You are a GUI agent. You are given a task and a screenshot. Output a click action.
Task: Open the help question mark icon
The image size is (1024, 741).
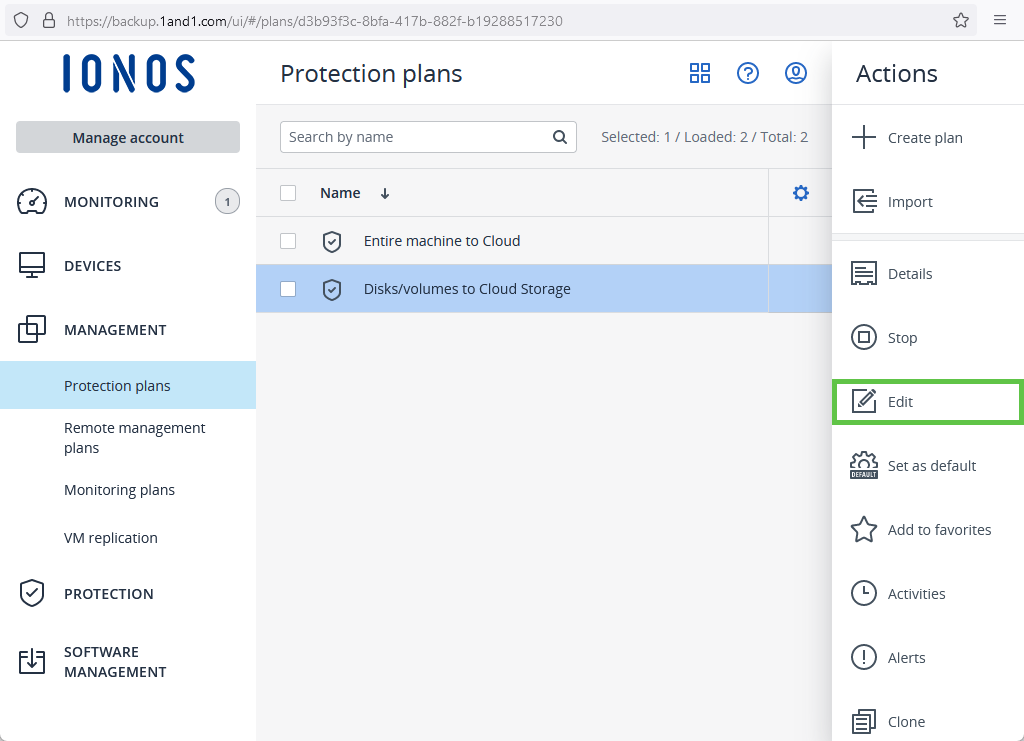coord(748,73)
